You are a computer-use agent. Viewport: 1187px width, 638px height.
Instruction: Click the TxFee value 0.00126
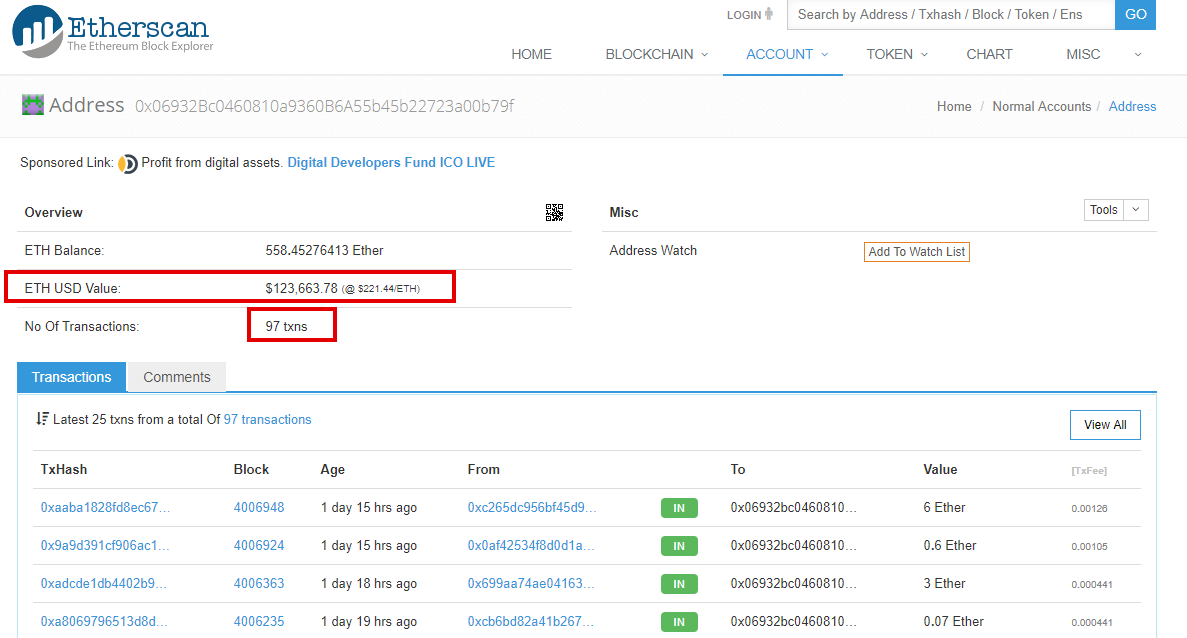point(1089,509)
